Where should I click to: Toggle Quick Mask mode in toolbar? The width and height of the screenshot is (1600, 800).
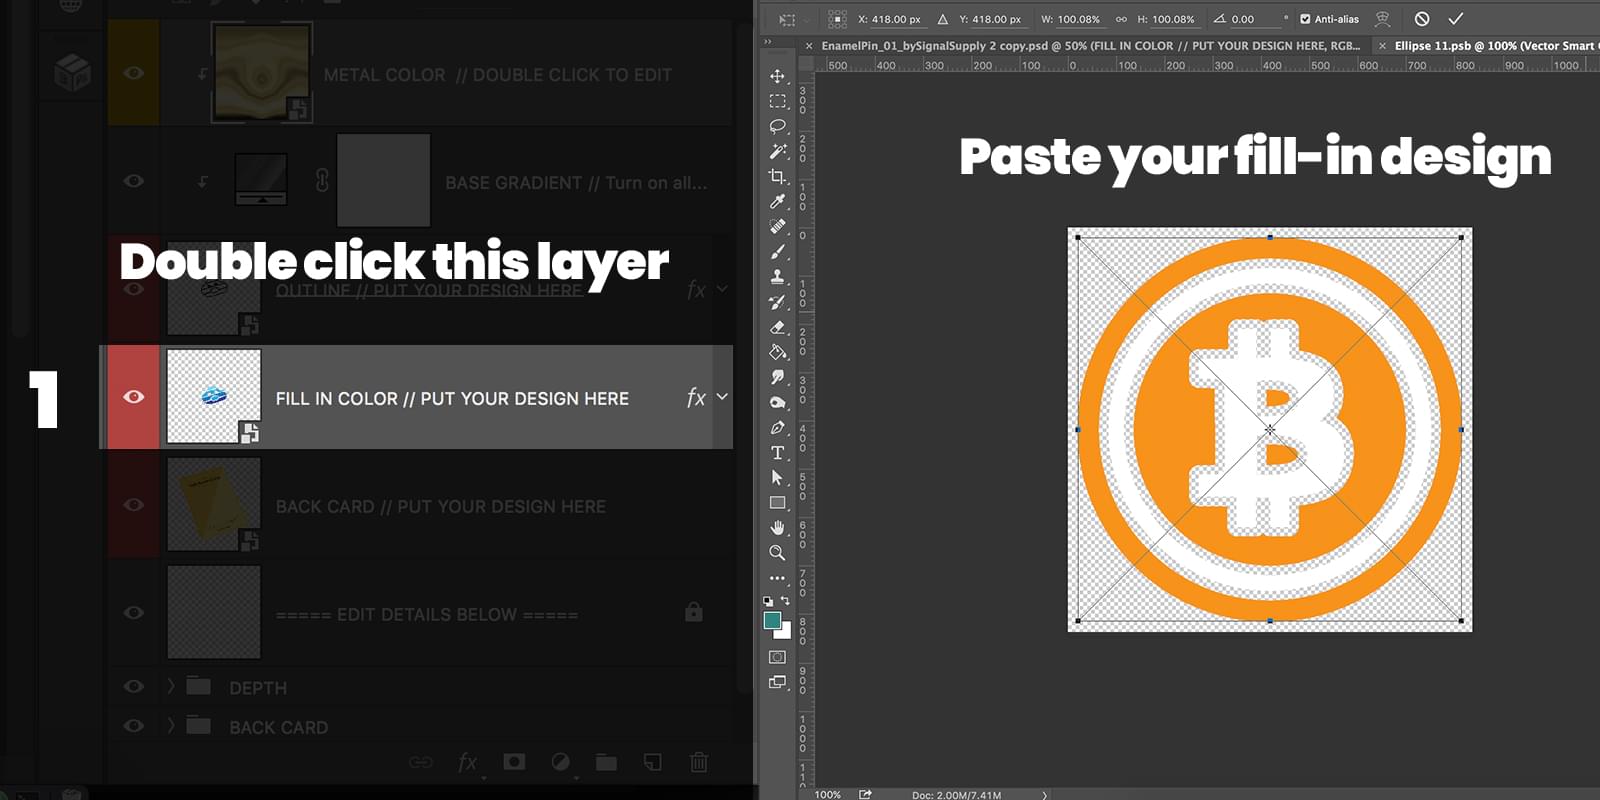tap(777, 657)
